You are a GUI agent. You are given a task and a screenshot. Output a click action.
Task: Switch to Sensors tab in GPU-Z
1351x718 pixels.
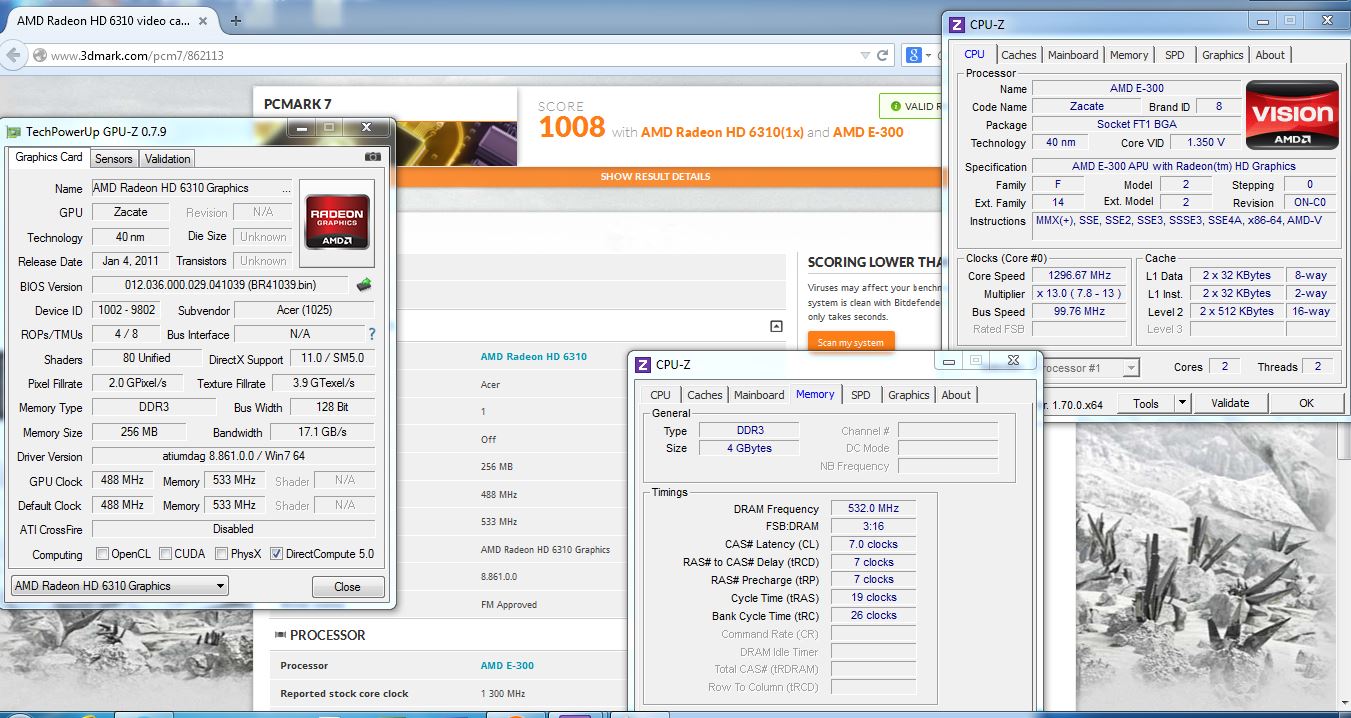coord(113,159)
